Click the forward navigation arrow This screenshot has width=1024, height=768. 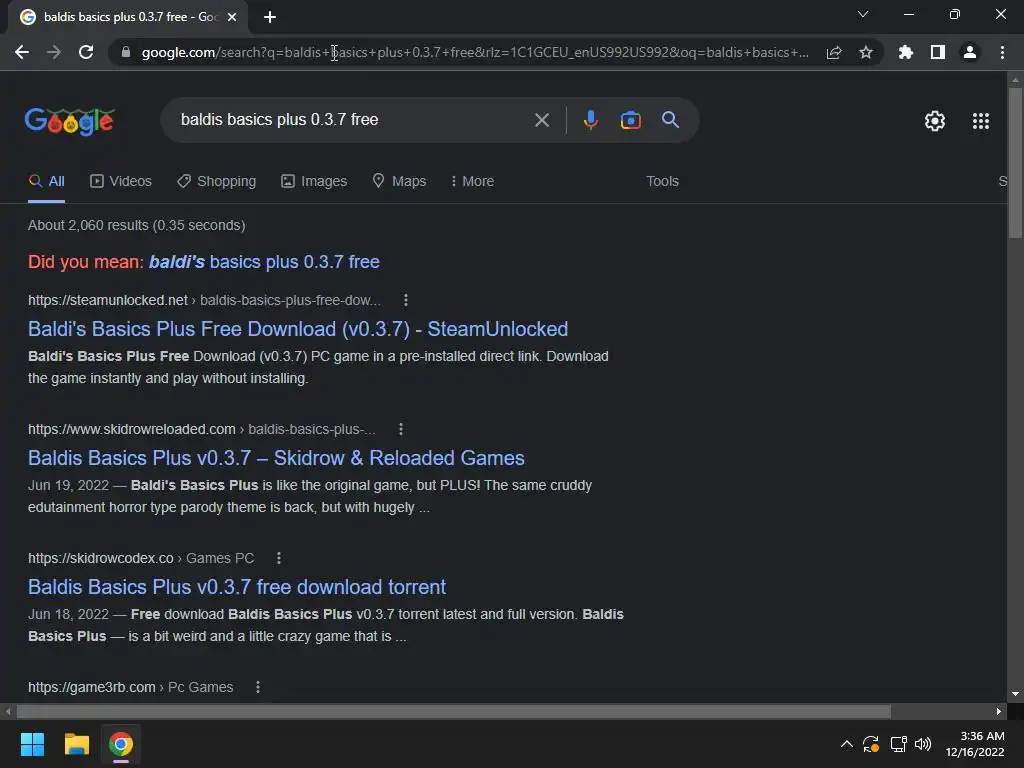(54, 52)
